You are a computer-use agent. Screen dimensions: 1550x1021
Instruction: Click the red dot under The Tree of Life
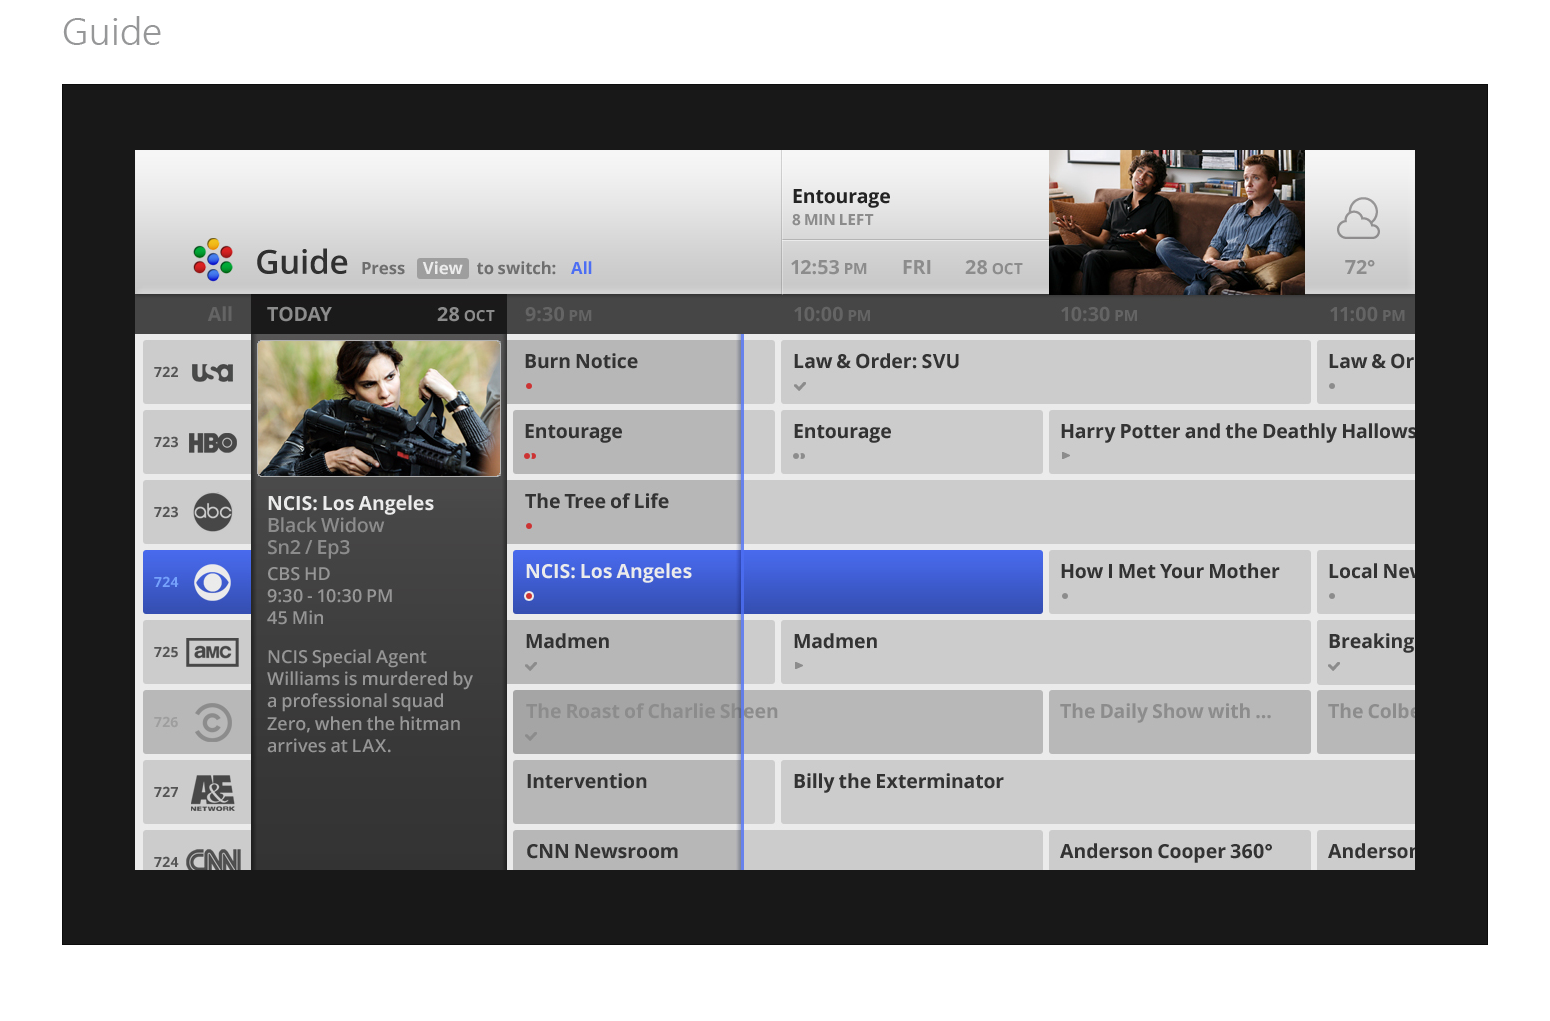[x=529, y=526]
